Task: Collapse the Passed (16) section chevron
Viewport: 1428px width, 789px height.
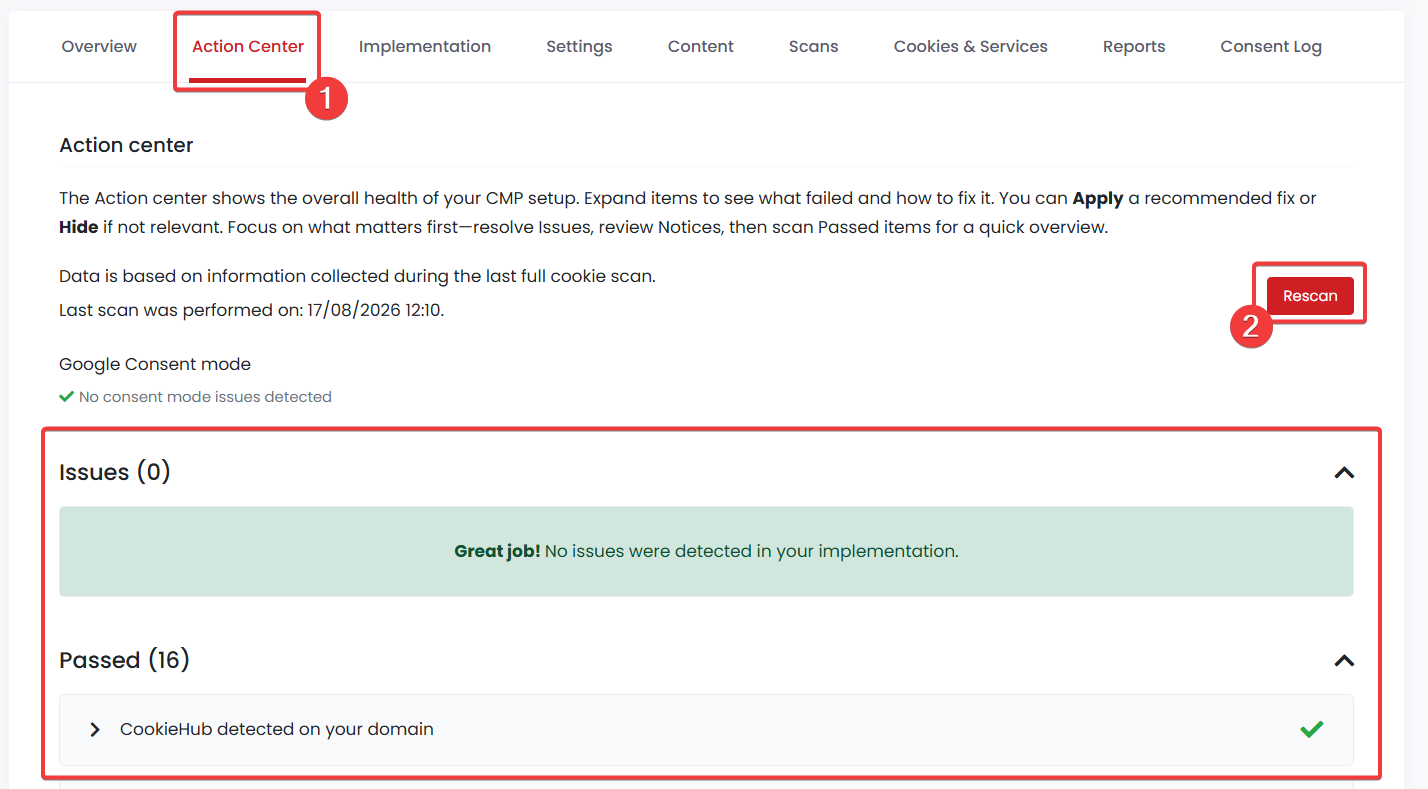Action: (1344, 660)
